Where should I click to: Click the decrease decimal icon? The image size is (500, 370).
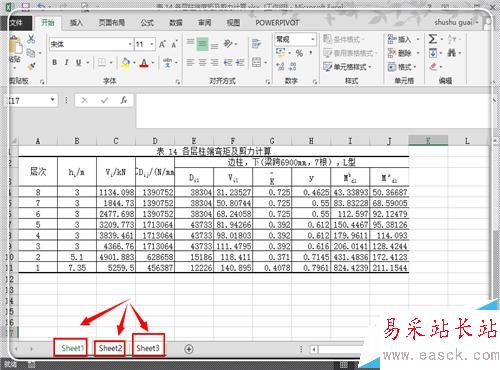point(293,66)
